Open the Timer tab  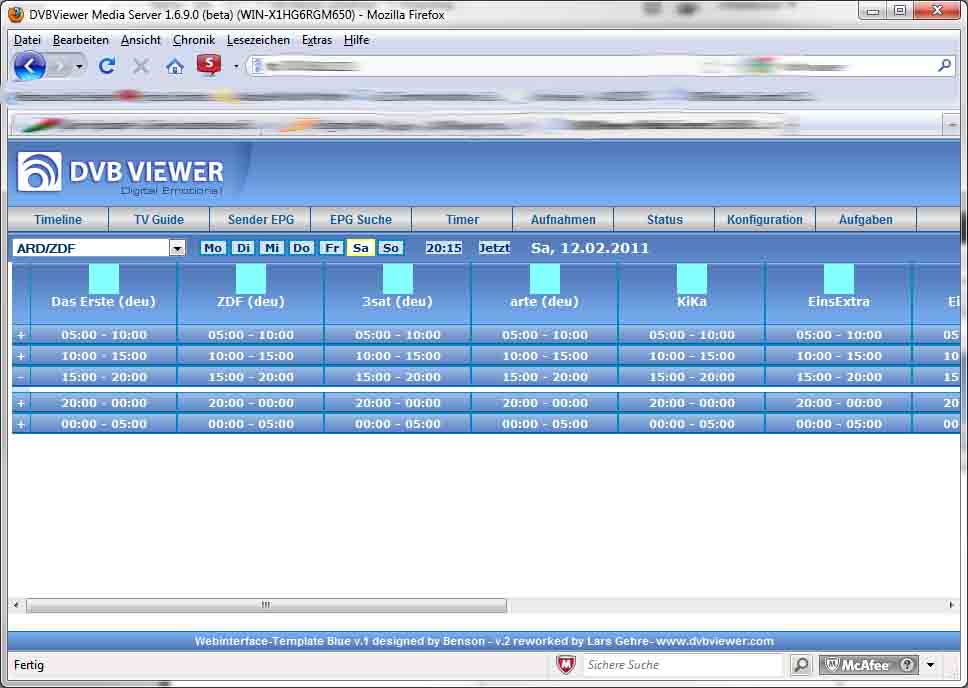pos(462,220)
